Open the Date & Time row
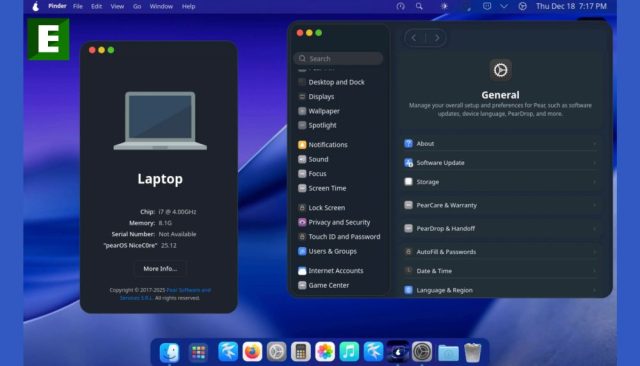 coord(500,271)
